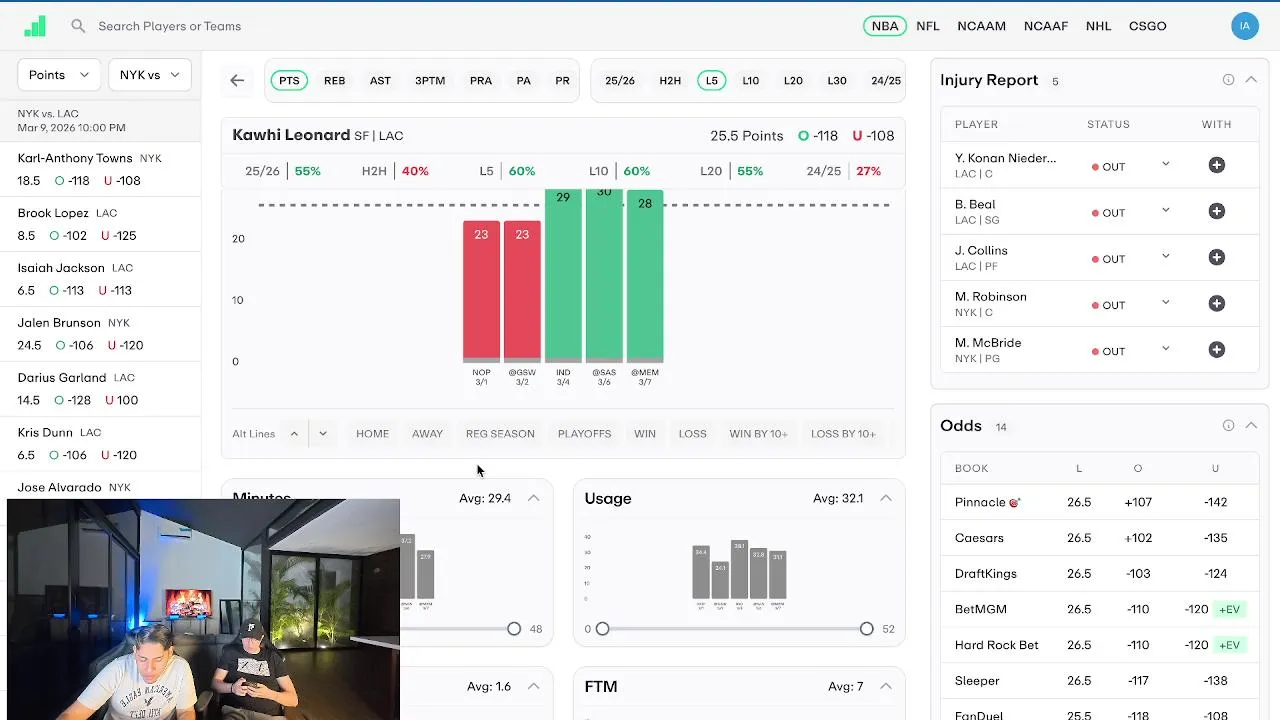
Task: Expand B. Beal status dropdown
Action: 1165,210
